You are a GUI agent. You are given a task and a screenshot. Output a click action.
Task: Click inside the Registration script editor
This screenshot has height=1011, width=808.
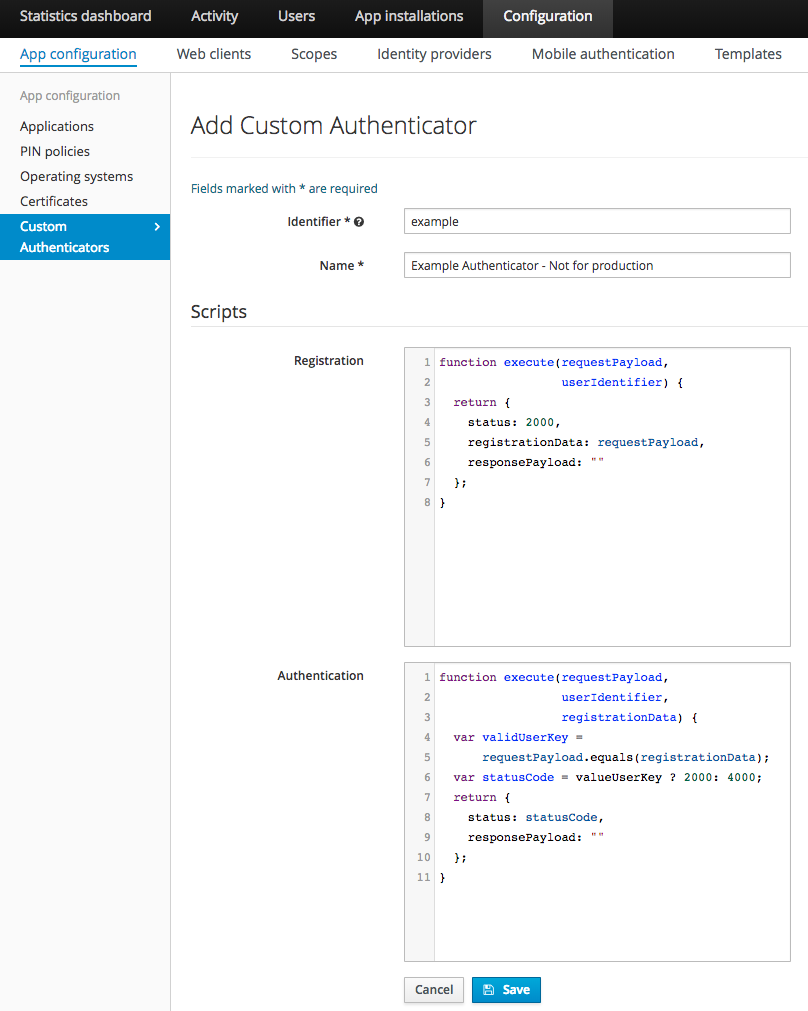pos(597,497)
